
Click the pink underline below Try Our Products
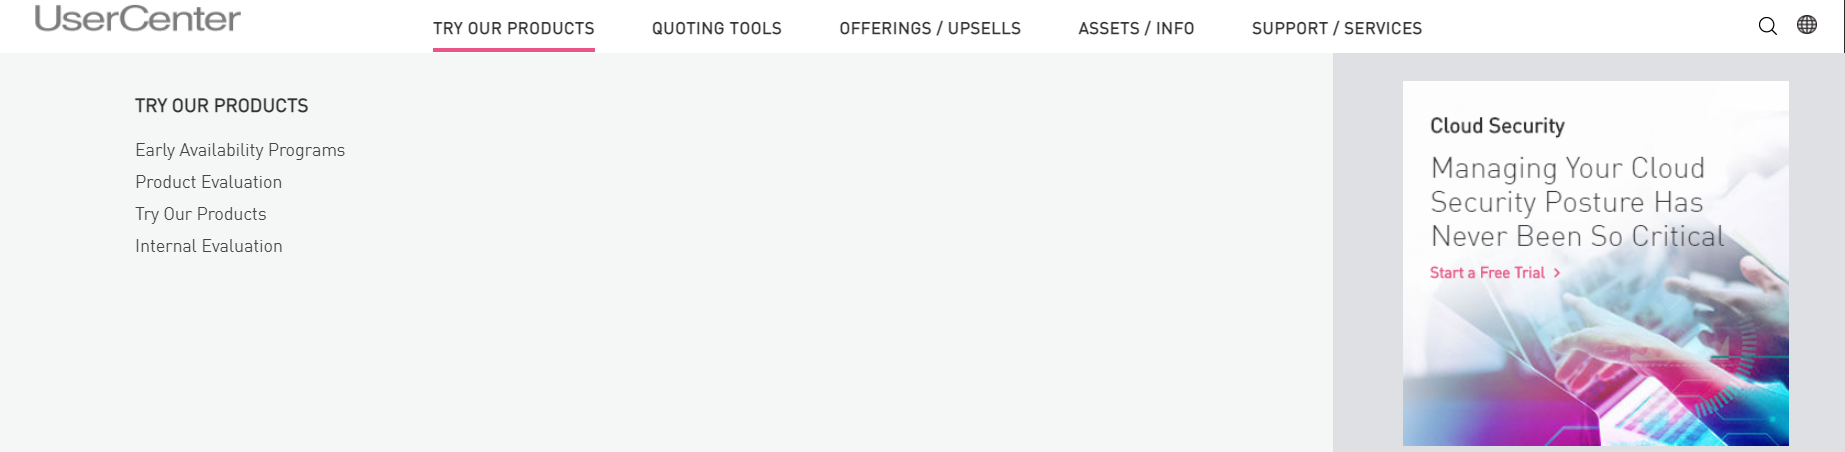[514, 49]
